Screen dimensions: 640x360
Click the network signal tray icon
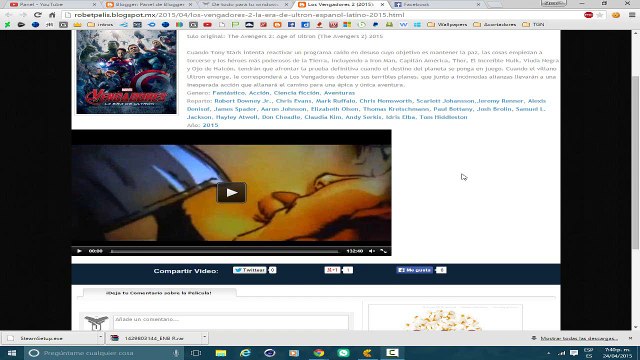(x=562, y=353)
